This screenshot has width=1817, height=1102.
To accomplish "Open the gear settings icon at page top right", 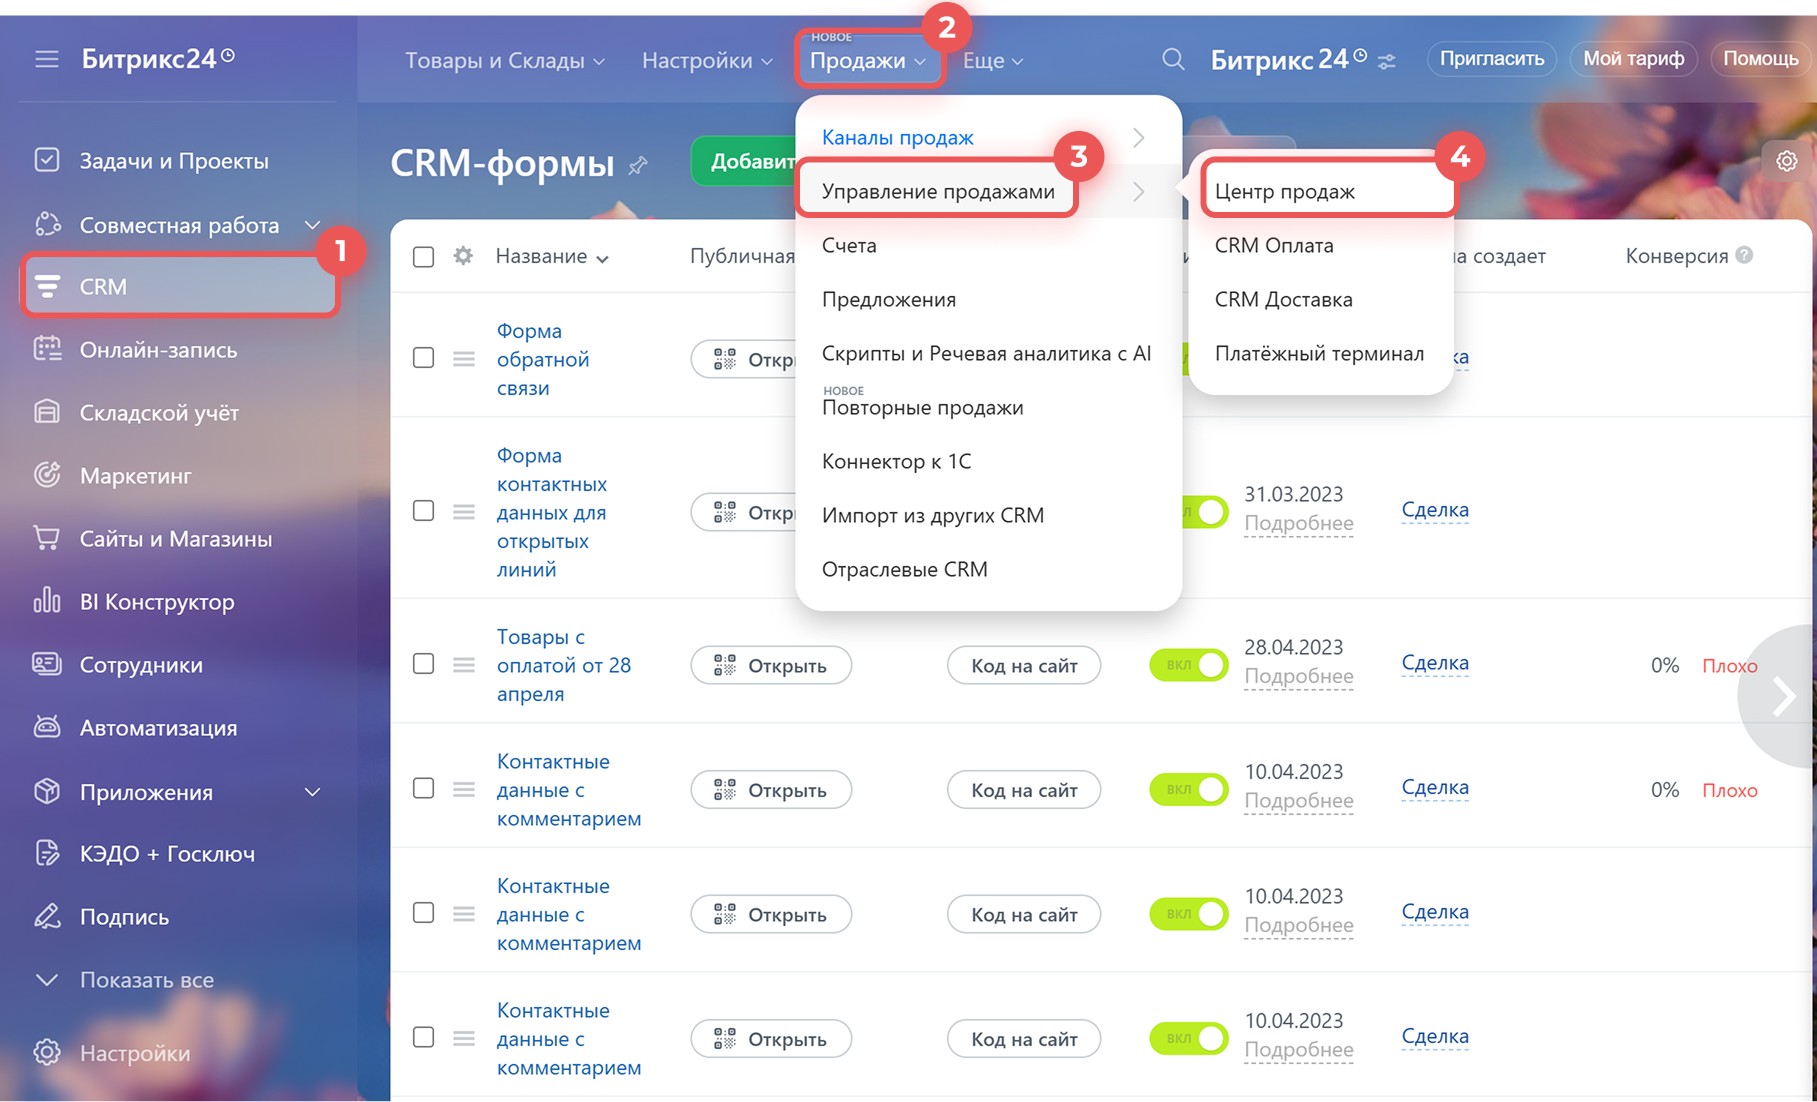I will (x=1787, y=161).
